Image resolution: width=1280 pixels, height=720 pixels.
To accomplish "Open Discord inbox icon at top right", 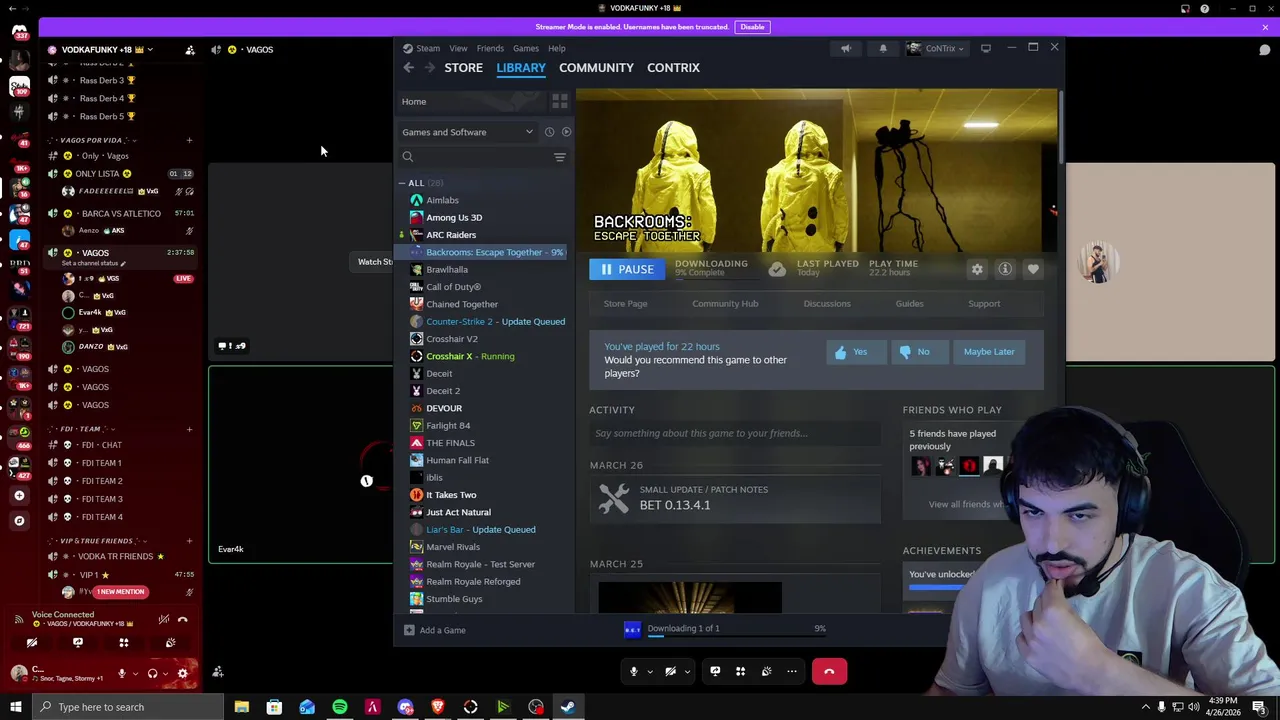I will point(1185,9).
